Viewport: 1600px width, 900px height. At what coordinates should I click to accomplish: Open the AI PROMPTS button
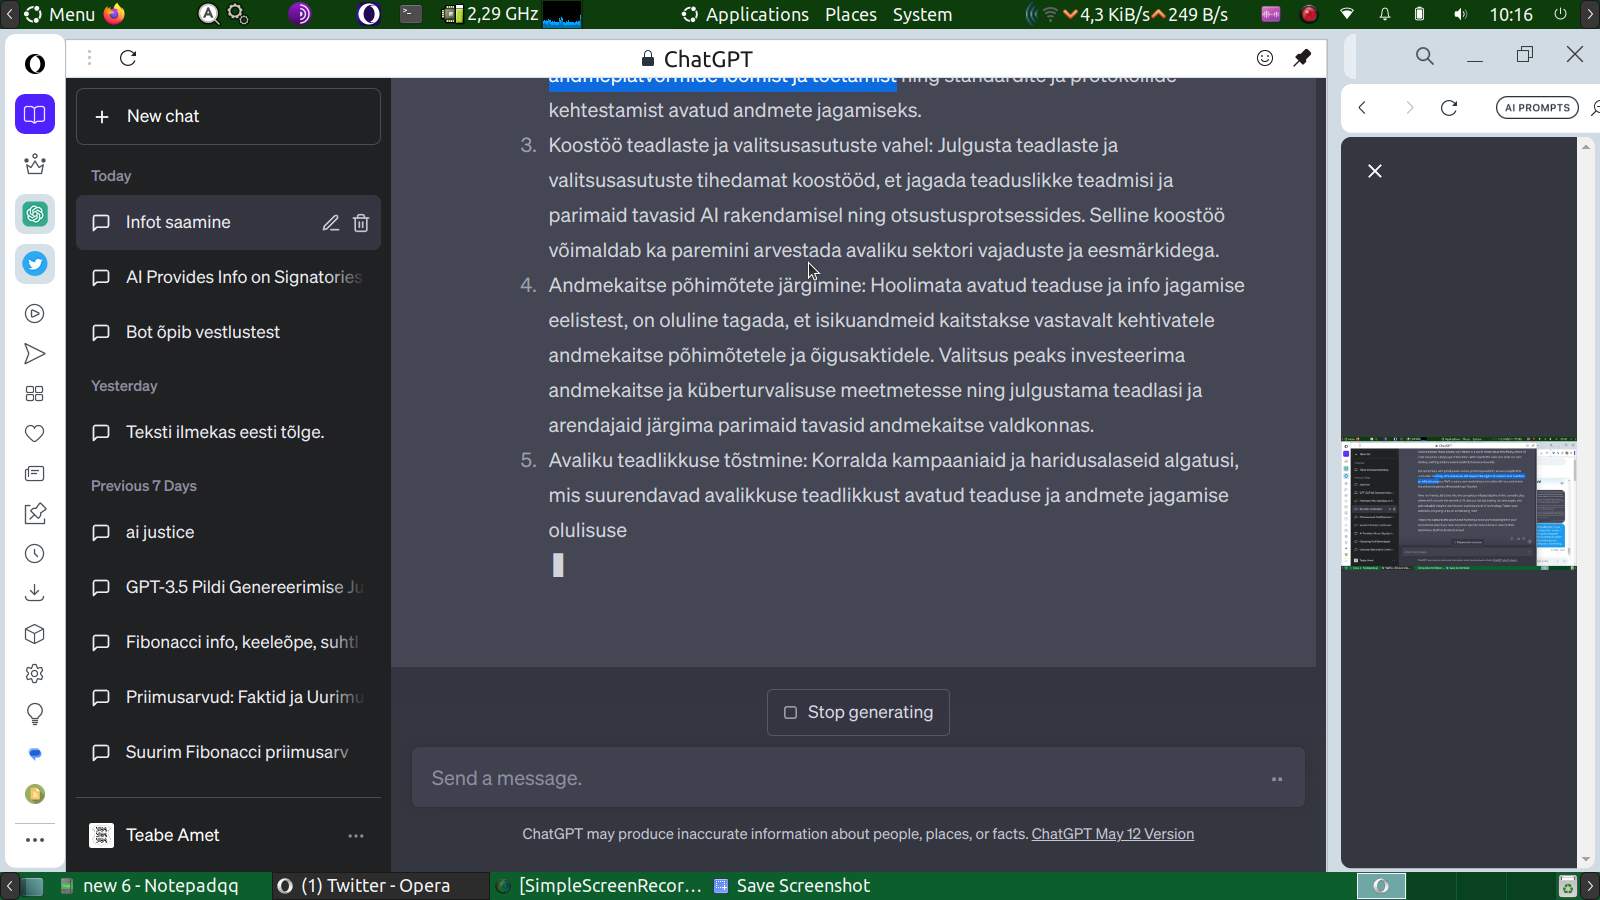click(1537, 108)
